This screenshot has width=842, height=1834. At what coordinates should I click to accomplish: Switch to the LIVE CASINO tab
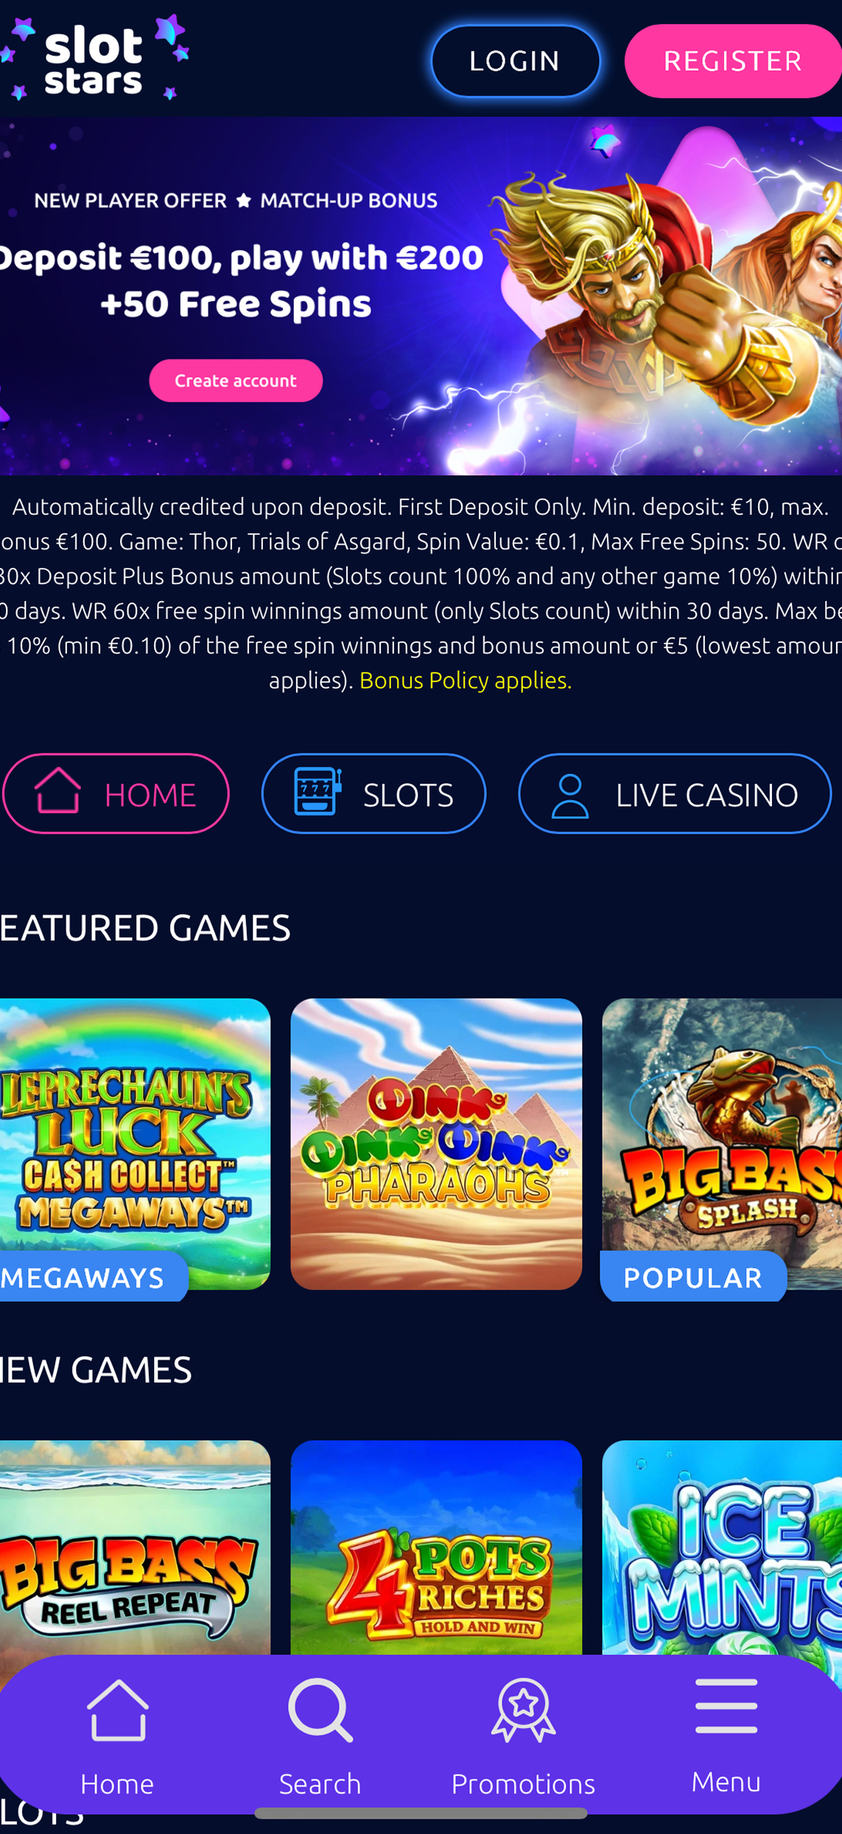coord(675,793)
